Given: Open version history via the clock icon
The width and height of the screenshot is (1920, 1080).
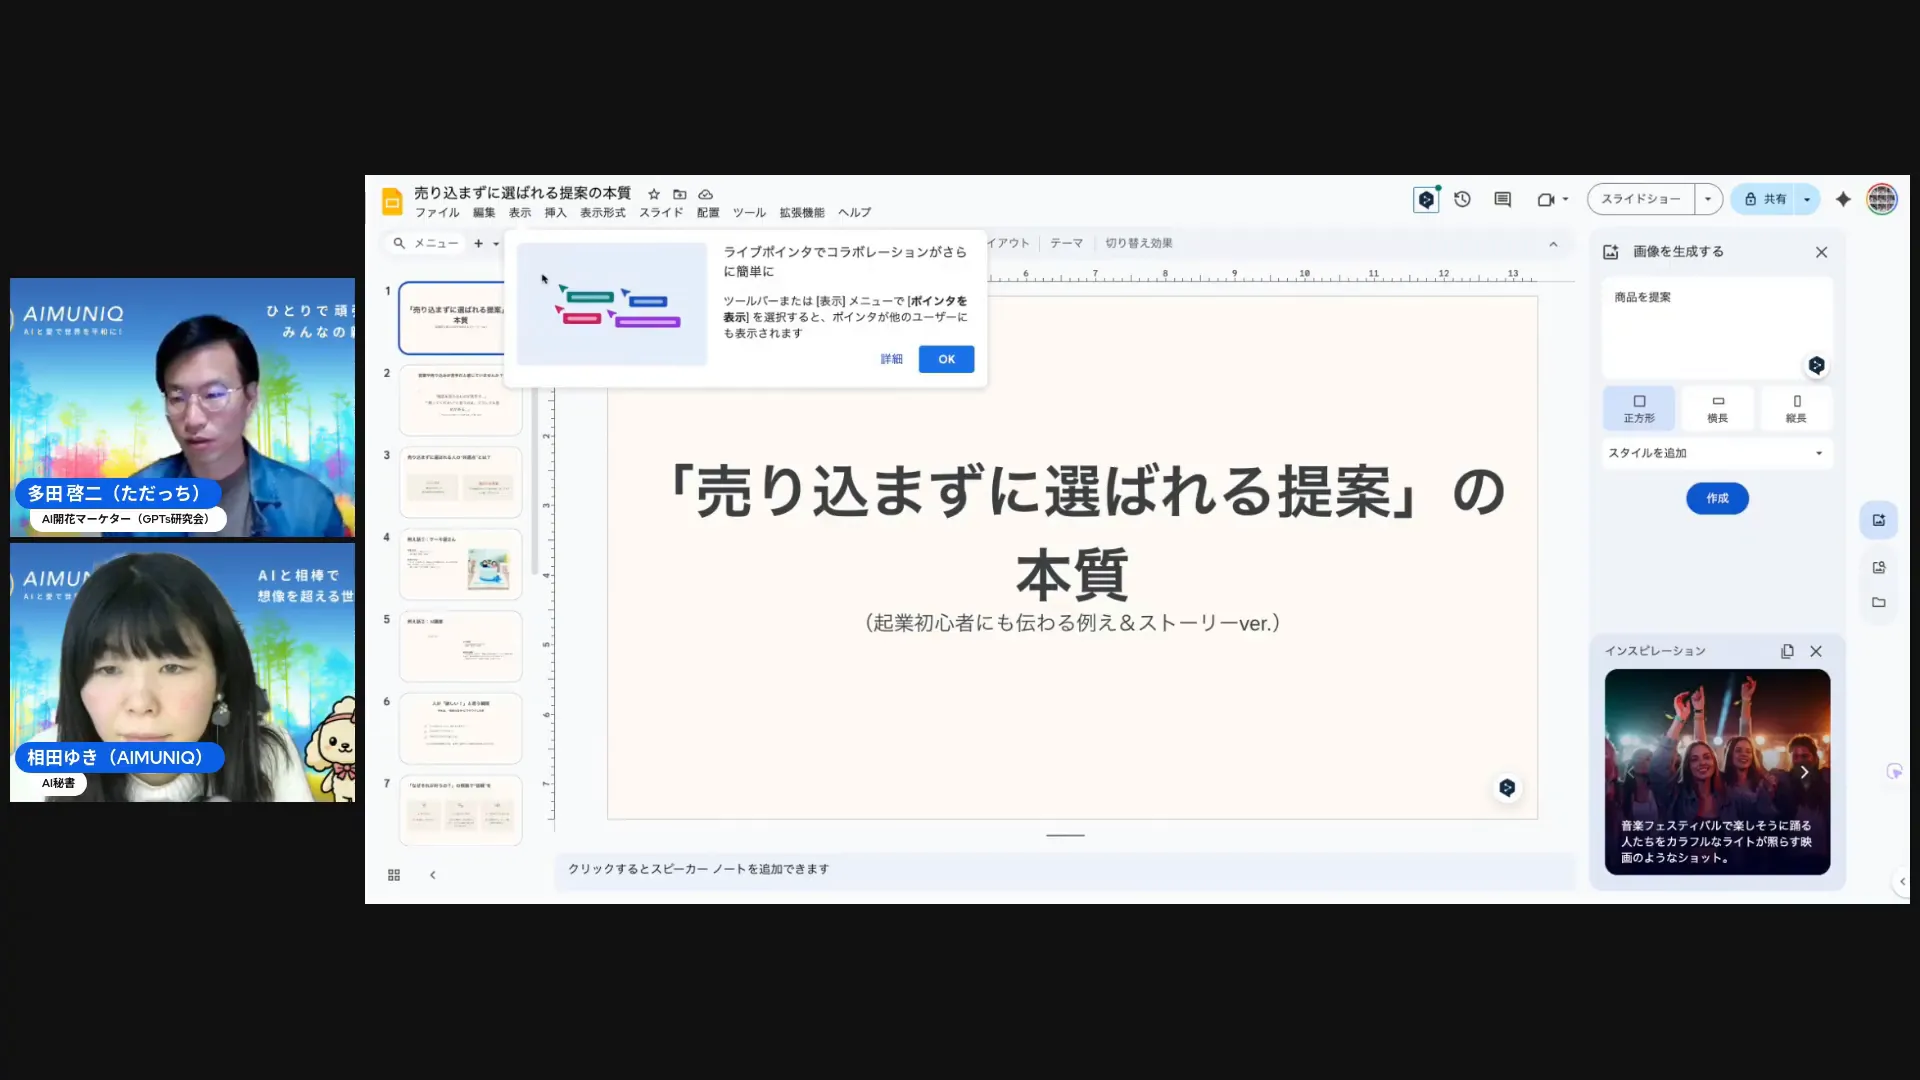Looking at the screenshot, I should click(1462, 200).
